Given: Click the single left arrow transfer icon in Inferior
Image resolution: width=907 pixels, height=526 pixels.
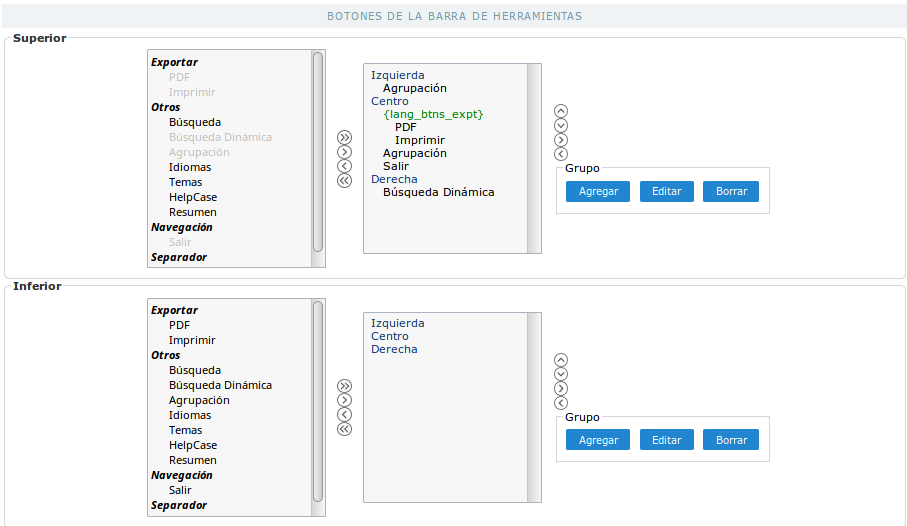Looking at the screenshot, I should tap(345, 414).
